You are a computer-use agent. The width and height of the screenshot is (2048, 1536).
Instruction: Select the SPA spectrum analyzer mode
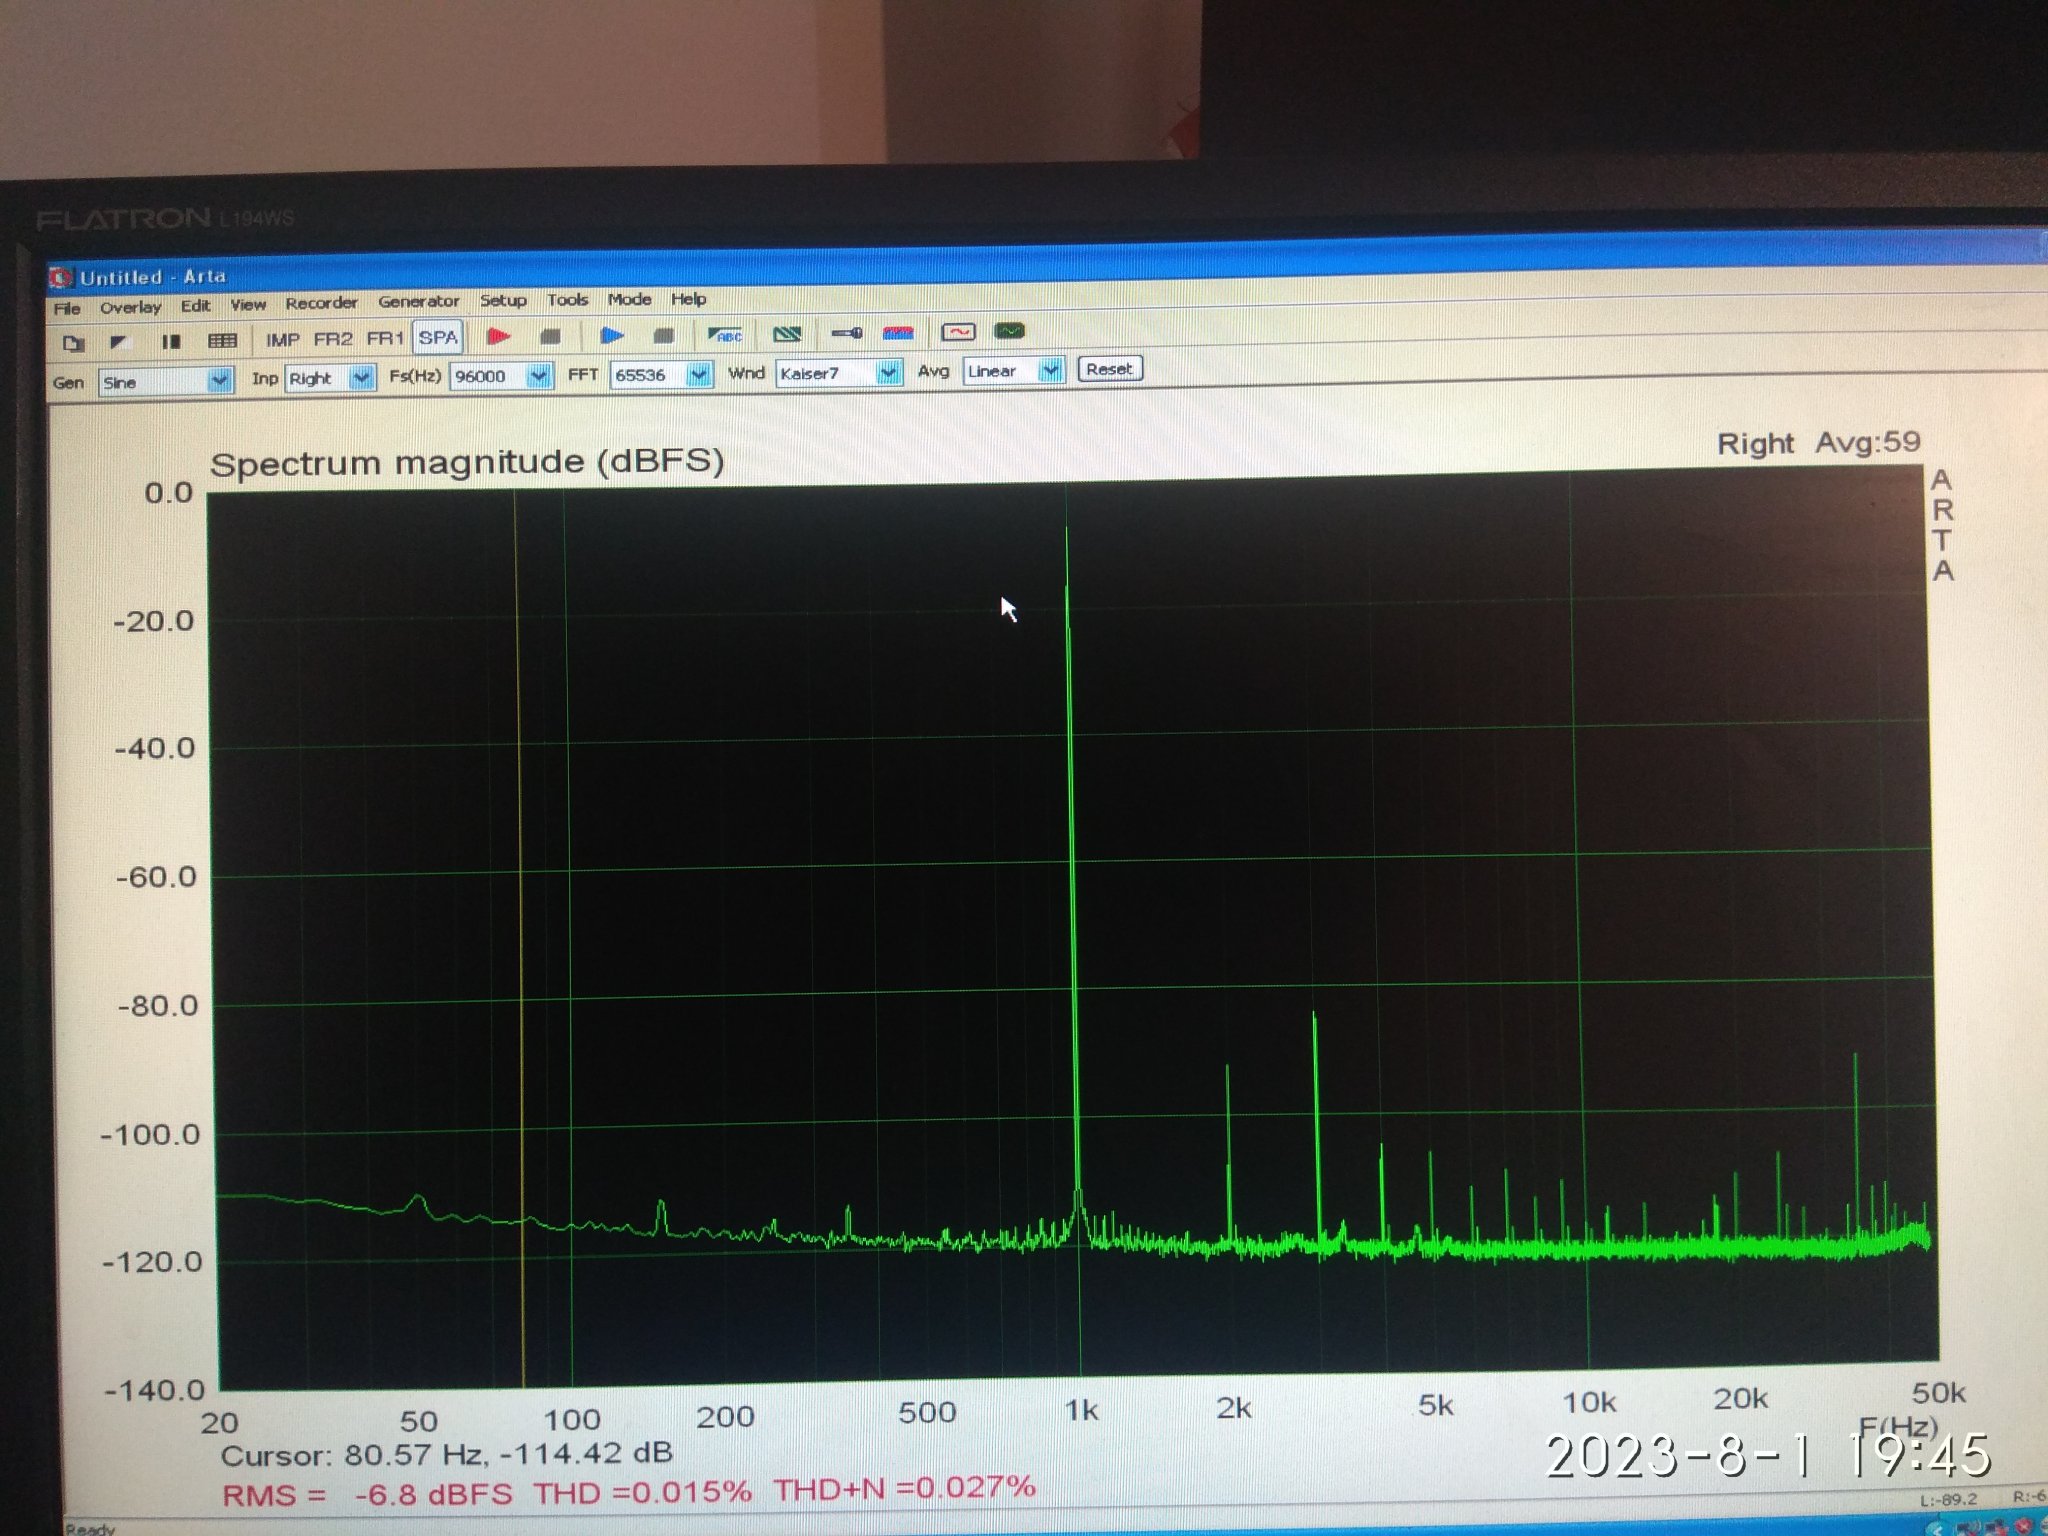[x=438, y=338]
